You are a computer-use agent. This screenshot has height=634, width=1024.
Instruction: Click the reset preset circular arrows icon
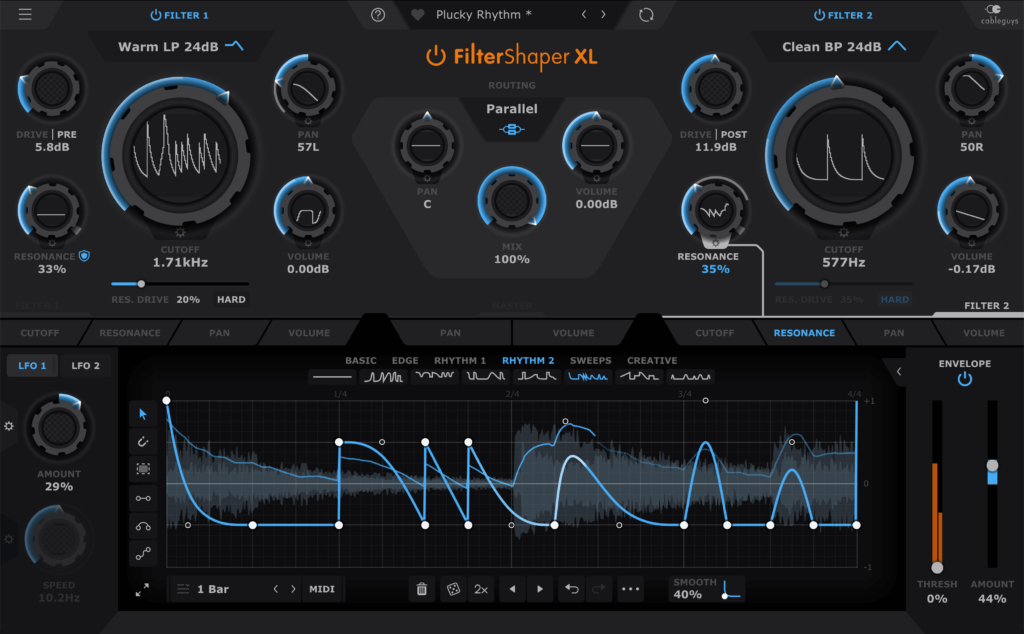pos(646,15)
